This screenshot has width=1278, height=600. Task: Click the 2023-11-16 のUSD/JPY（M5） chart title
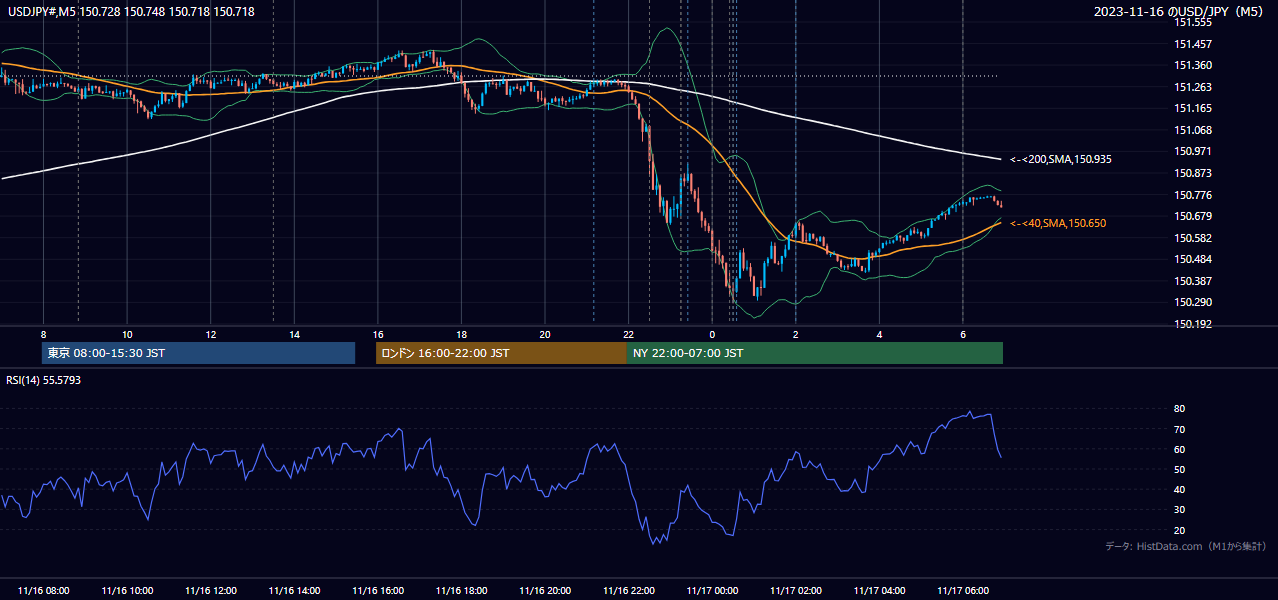(1180, 12)
